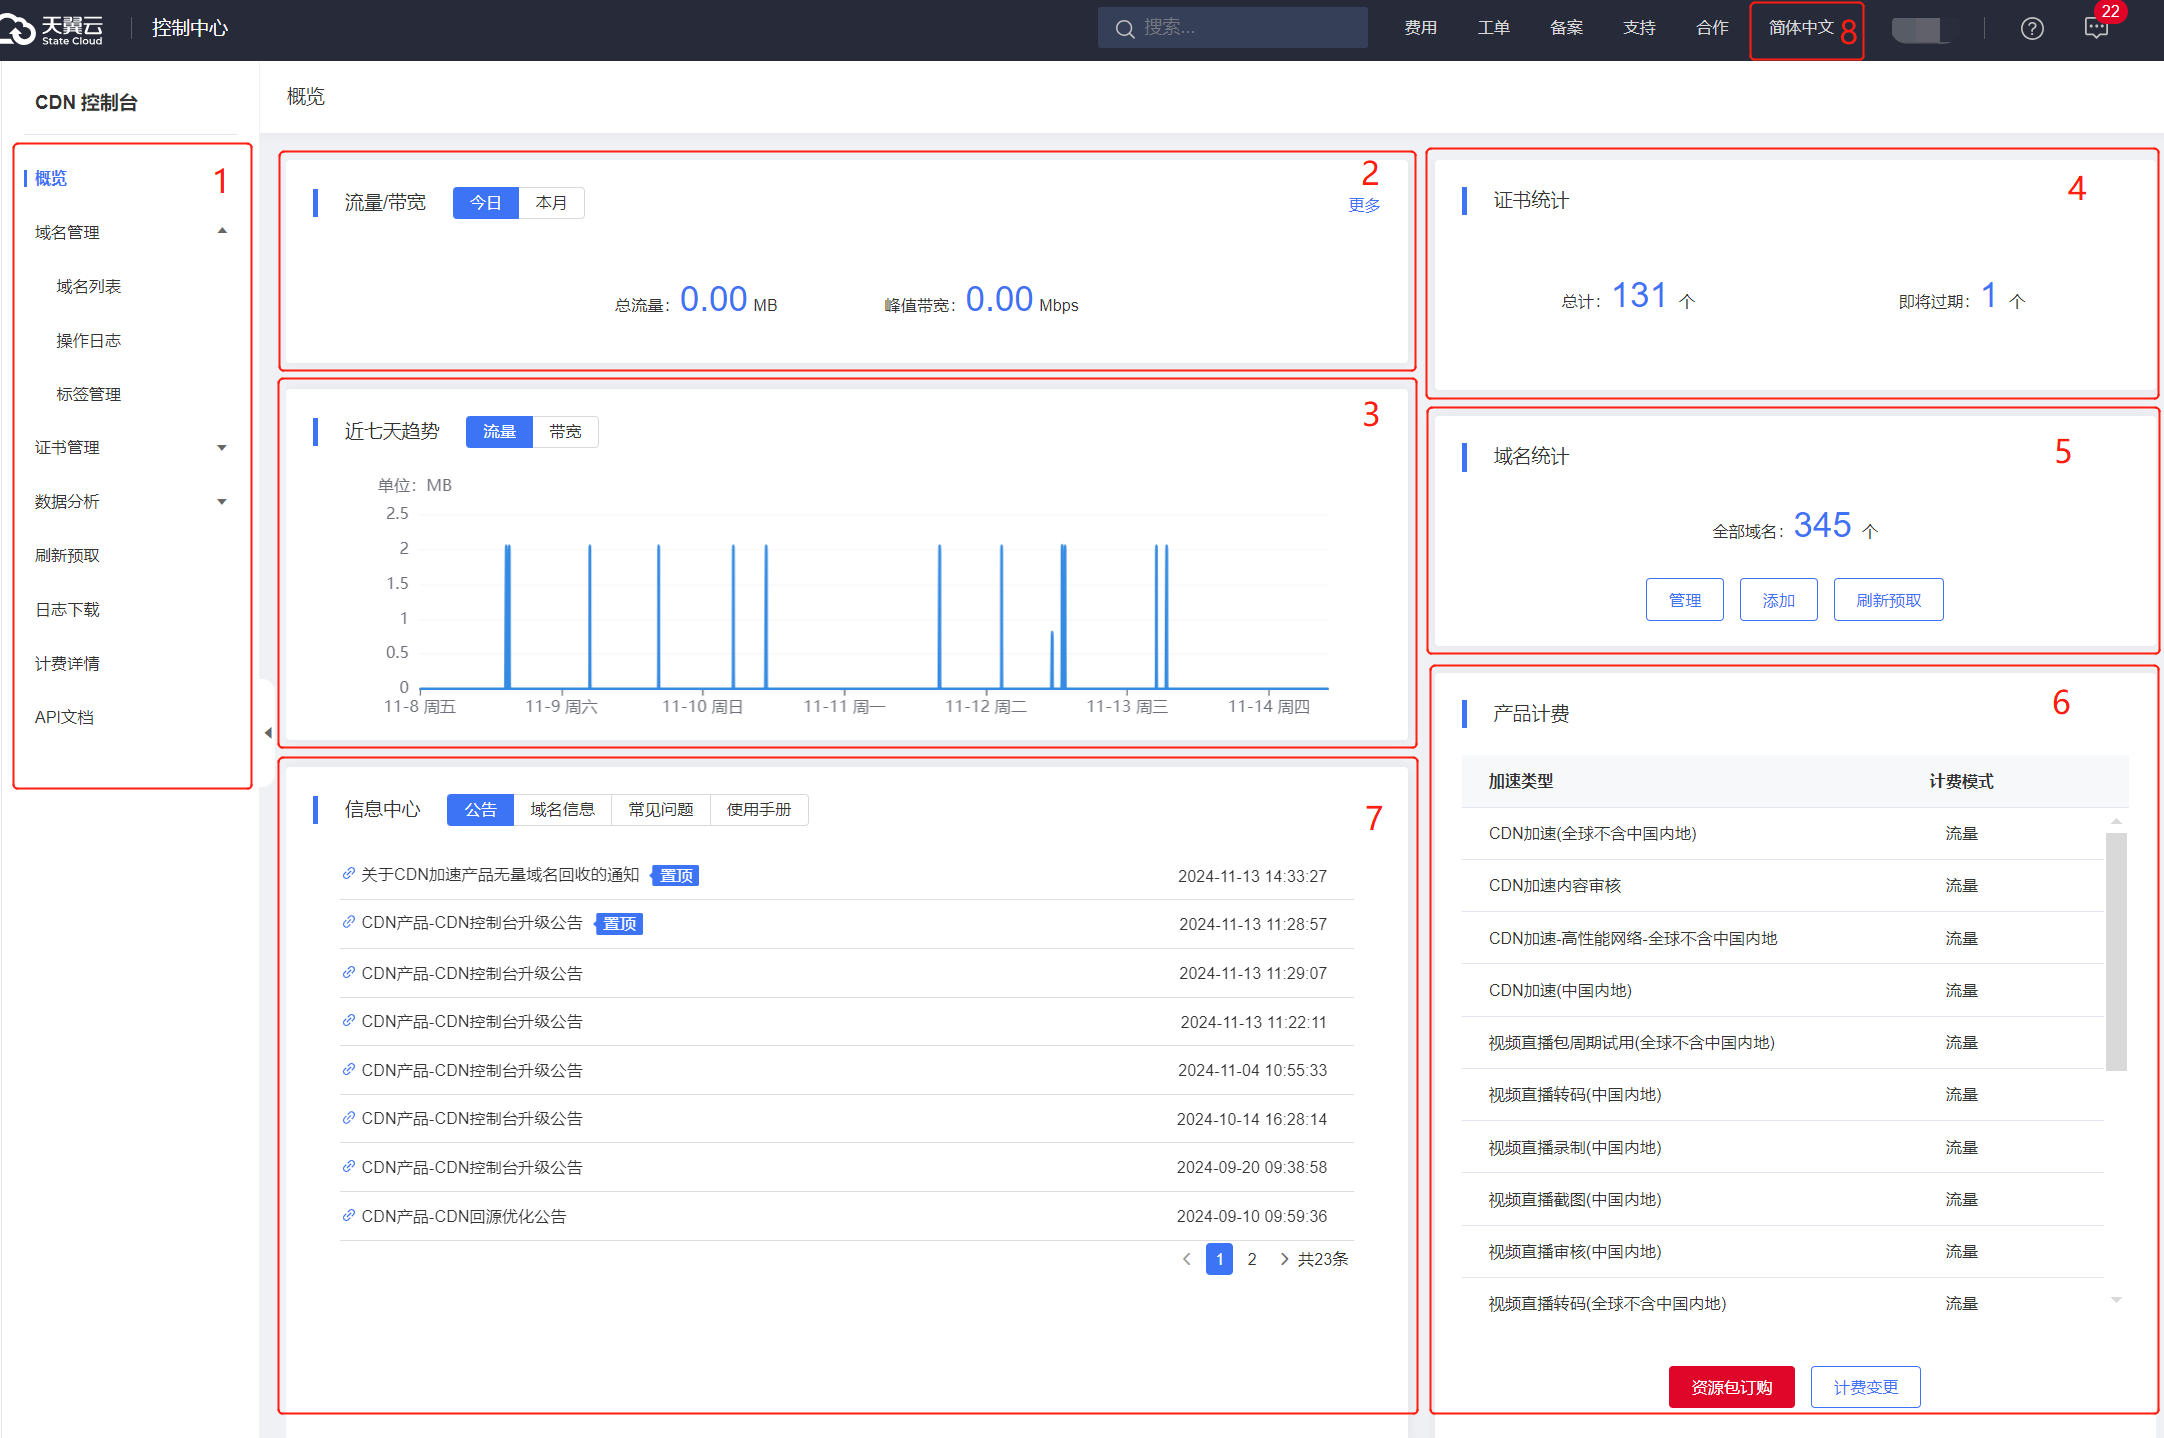The height and width of the screenshot is (1438, 2164).
Task: Click the 管理 button under 域名统计
Action: 1685,600
